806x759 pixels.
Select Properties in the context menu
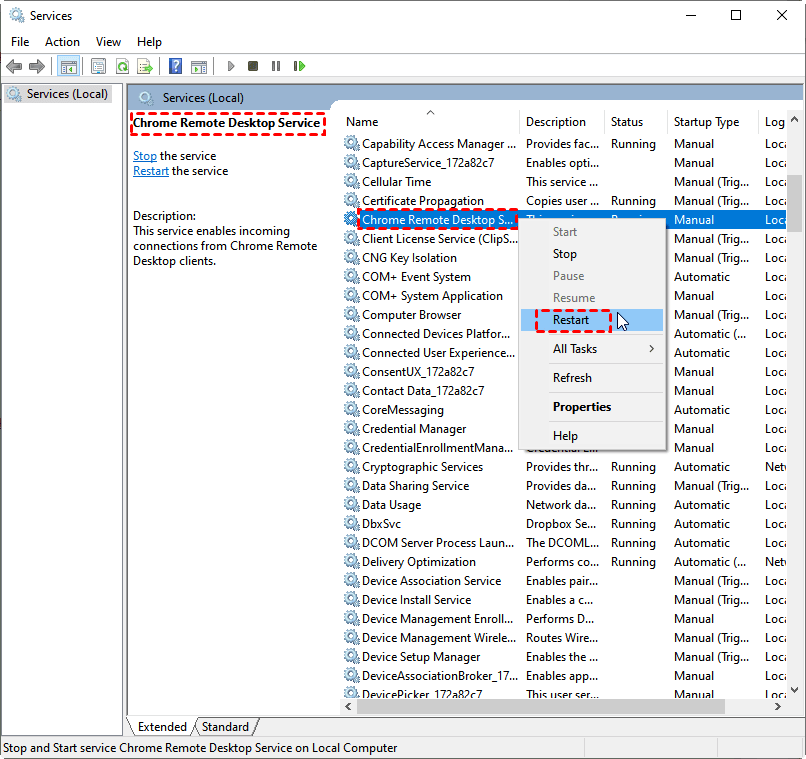[582, 407]
